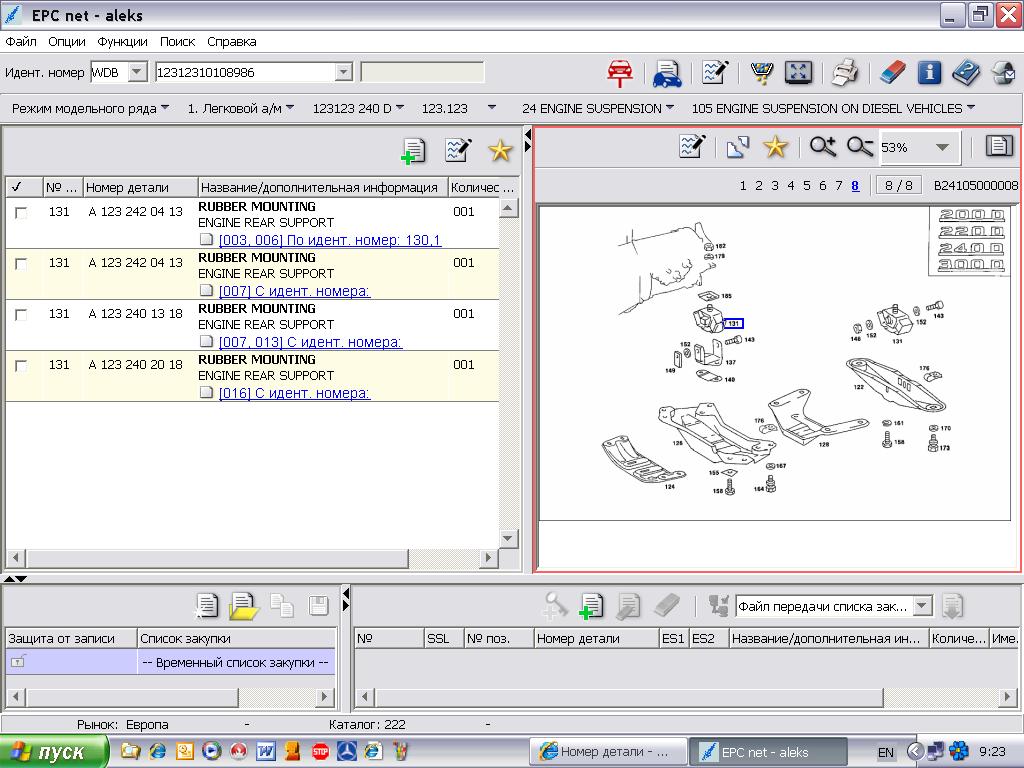Zoom out of the parts diagram
1024x768 pixels.
pos(859,147)
